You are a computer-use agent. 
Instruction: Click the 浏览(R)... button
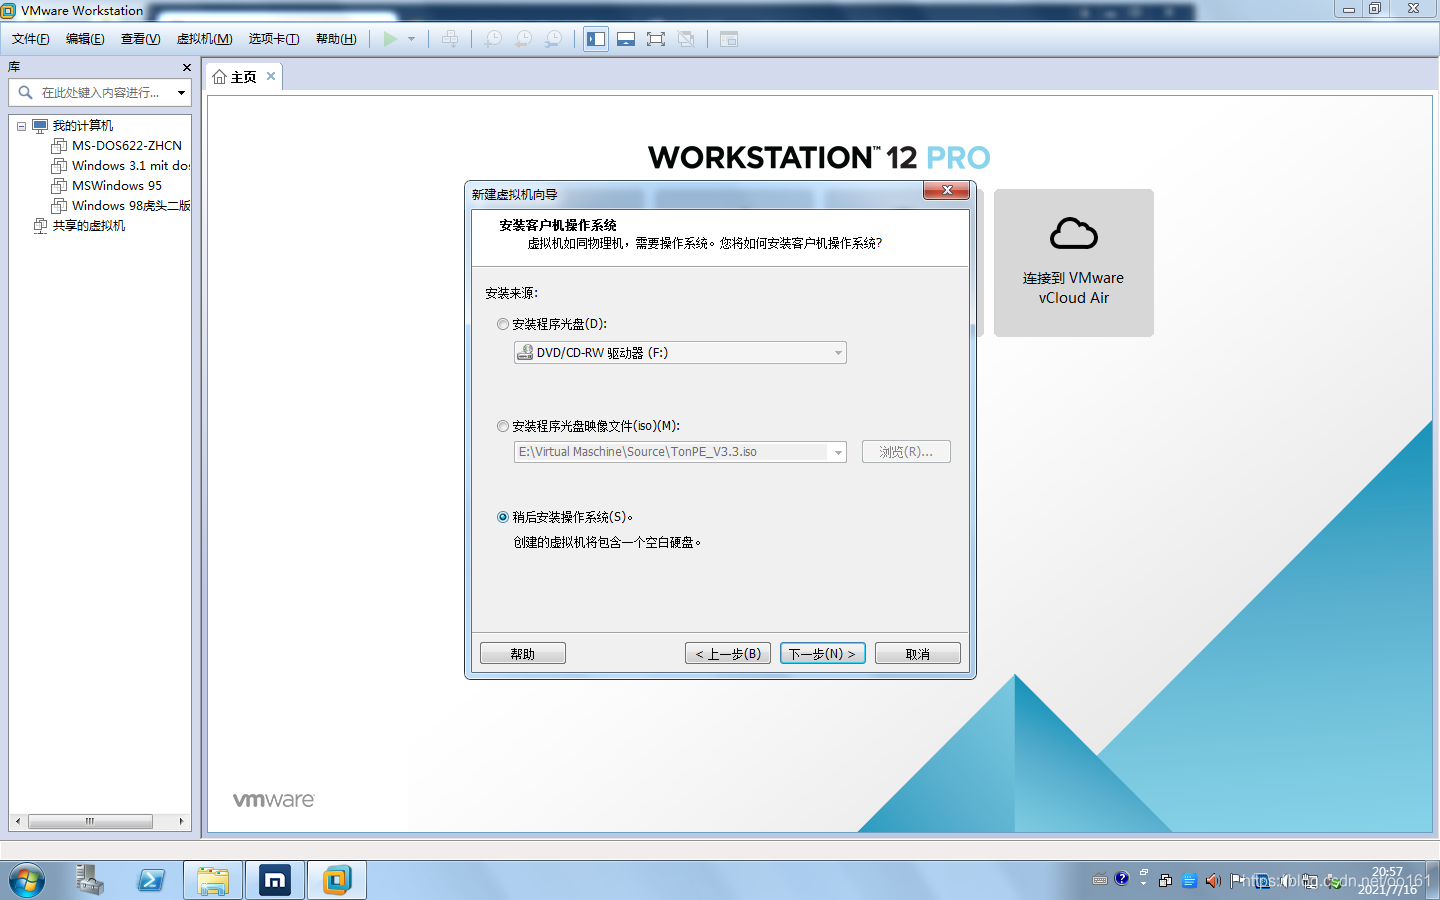[906, 452]
